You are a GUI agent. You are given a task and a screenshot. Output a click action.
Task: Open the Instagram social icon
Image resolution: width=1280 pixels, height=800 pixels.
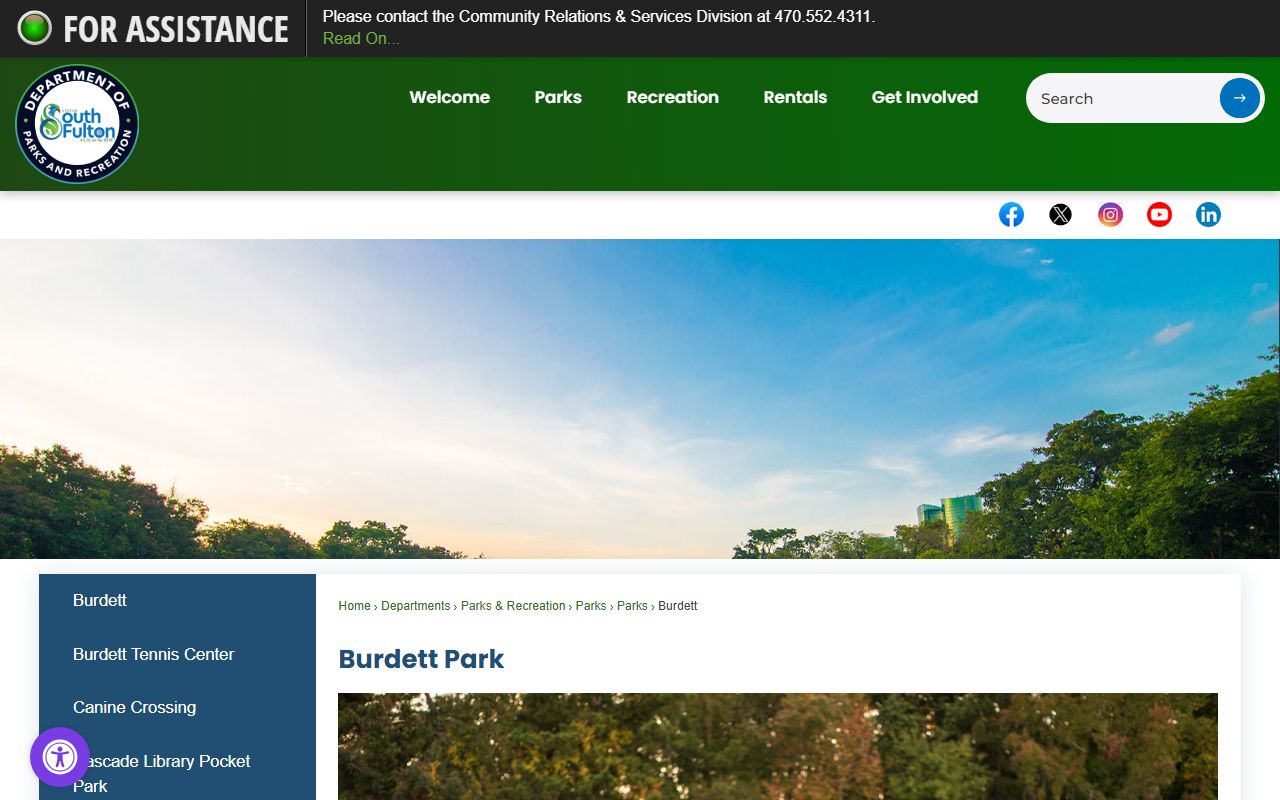pyautogui.click(x=1110, y=214)
